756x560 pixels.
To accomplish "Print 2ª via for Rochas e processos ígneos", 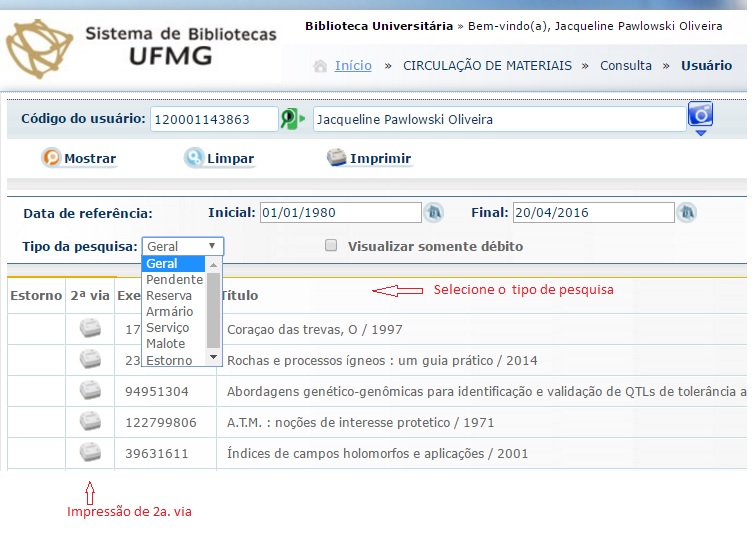I will 90,359.
